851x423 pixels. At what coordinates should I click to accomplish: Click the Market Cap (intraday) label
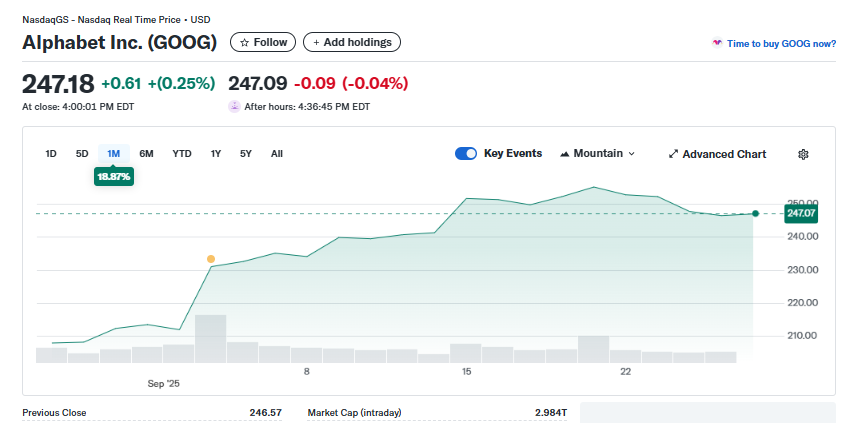[x=354, y=413]
